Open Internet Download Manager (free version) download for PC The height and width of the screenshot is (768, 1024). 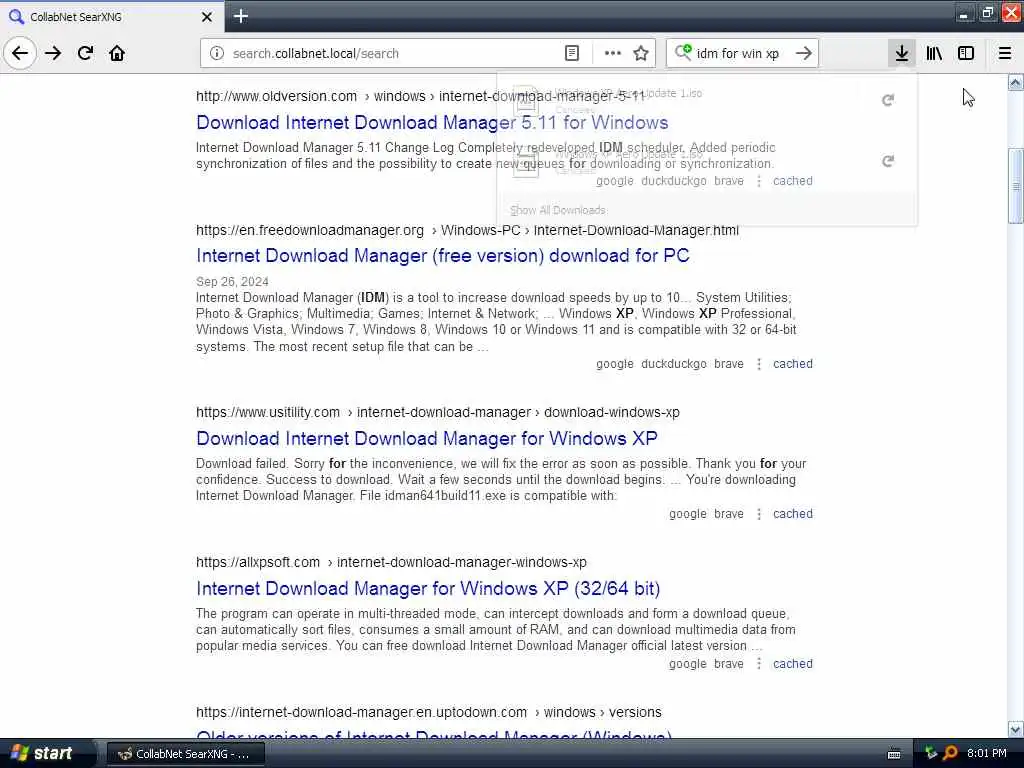(x=443, y=256)
